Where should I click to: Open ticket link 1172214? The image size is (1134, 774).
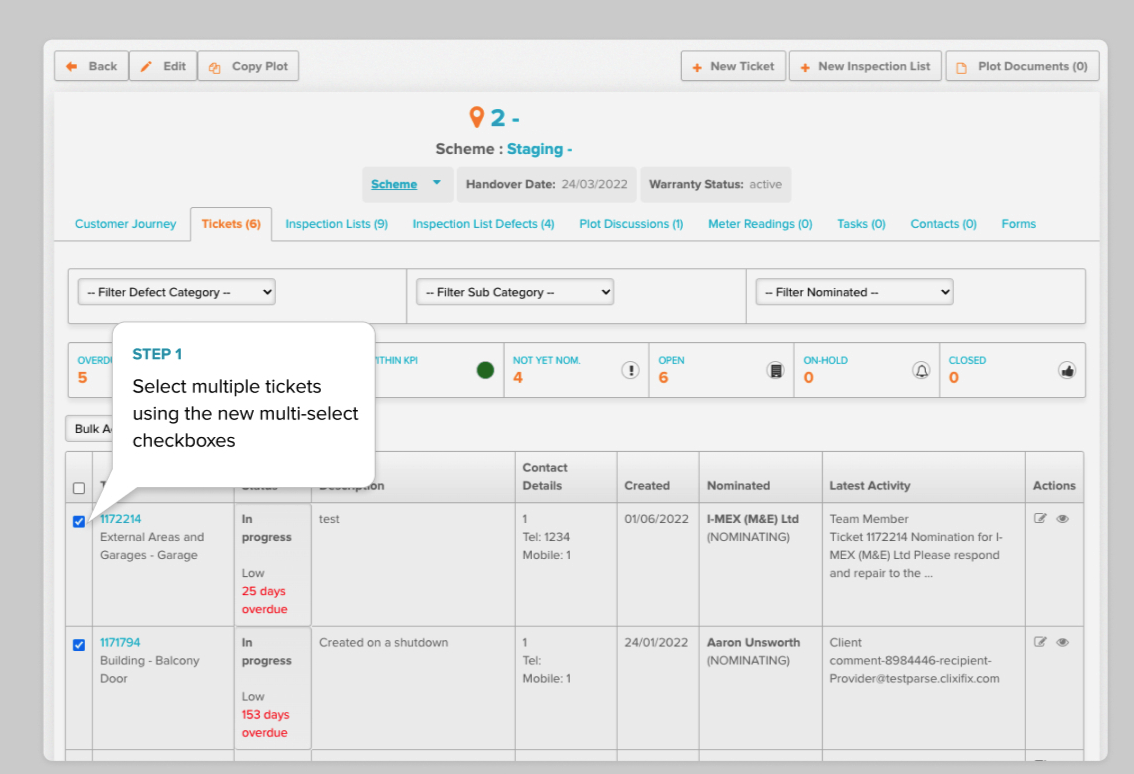pos(120,519)
